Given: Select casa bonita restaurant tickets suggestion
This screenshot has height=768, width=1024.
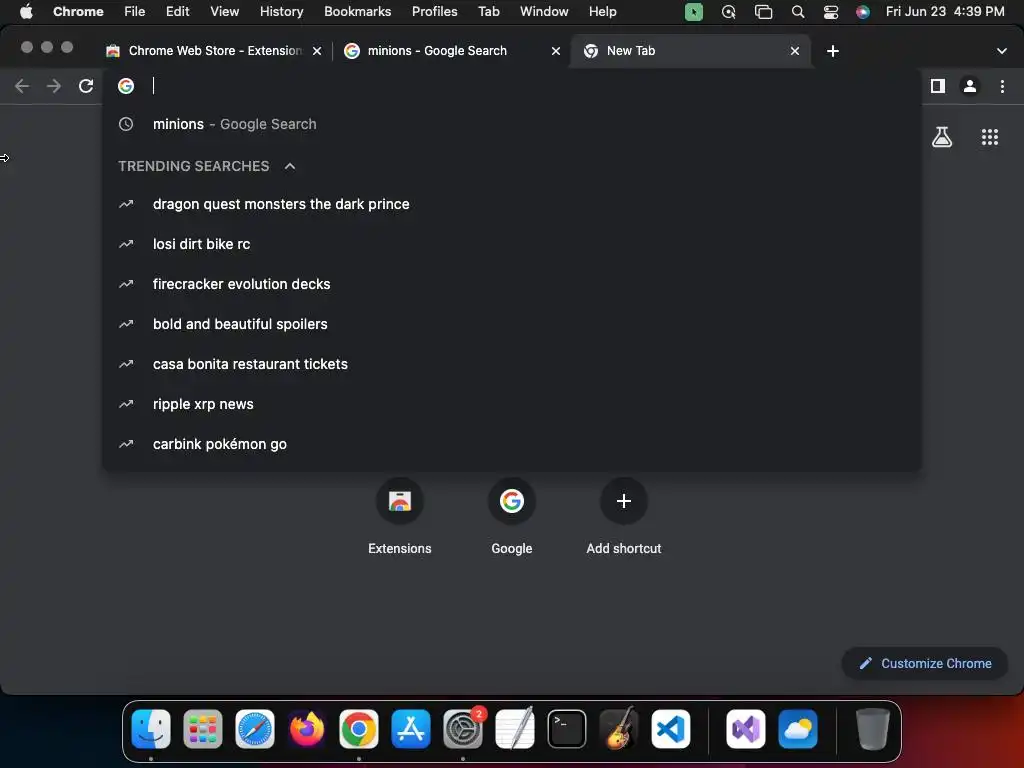Looking at the screenshot, I should [511, 364].
